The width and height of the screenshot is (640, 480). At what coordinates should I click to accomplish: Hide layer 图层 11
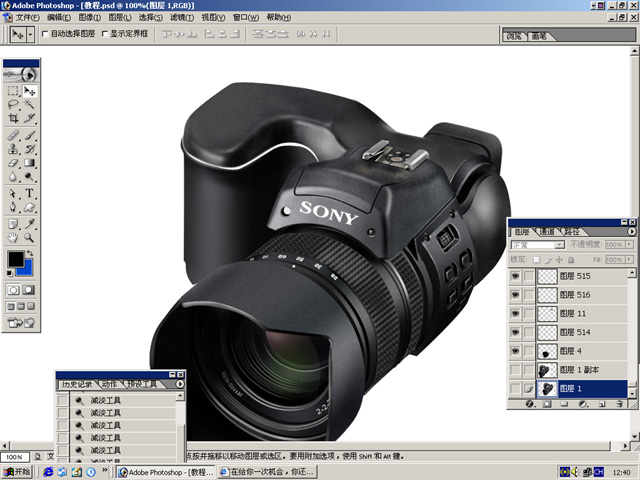tap(516, 313)
